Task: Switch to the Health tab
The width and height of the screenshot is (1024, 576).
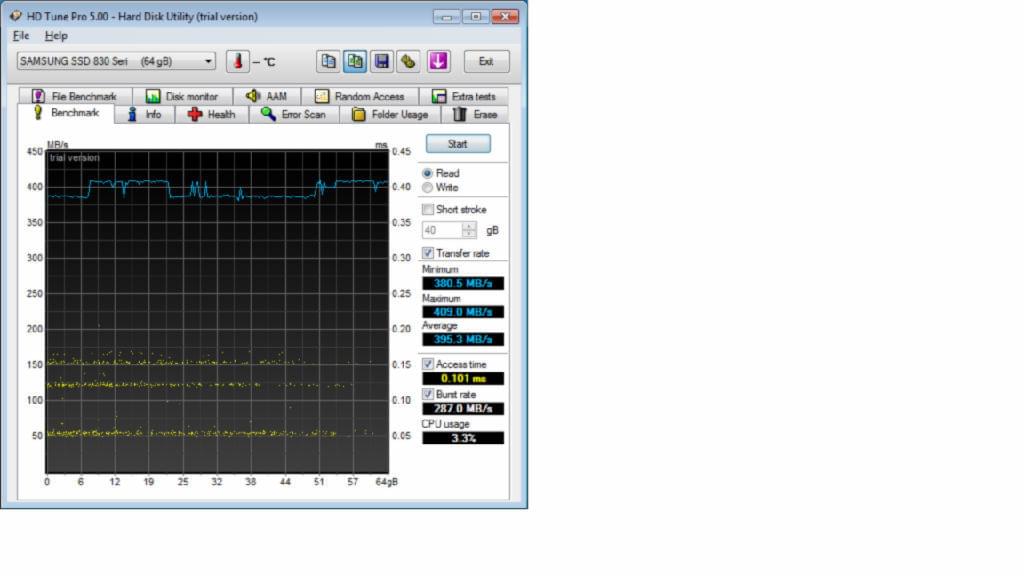Action: 212,114
